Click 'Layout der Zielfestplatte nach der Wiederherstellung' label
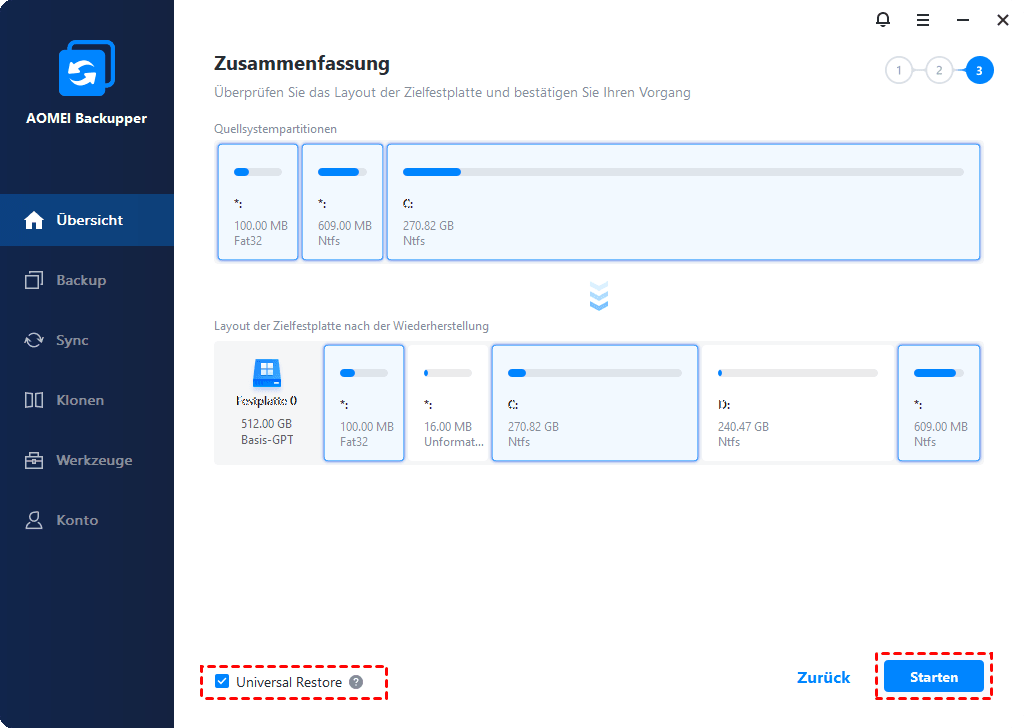This screenshot has height=728, width=1024. (351, 326)
